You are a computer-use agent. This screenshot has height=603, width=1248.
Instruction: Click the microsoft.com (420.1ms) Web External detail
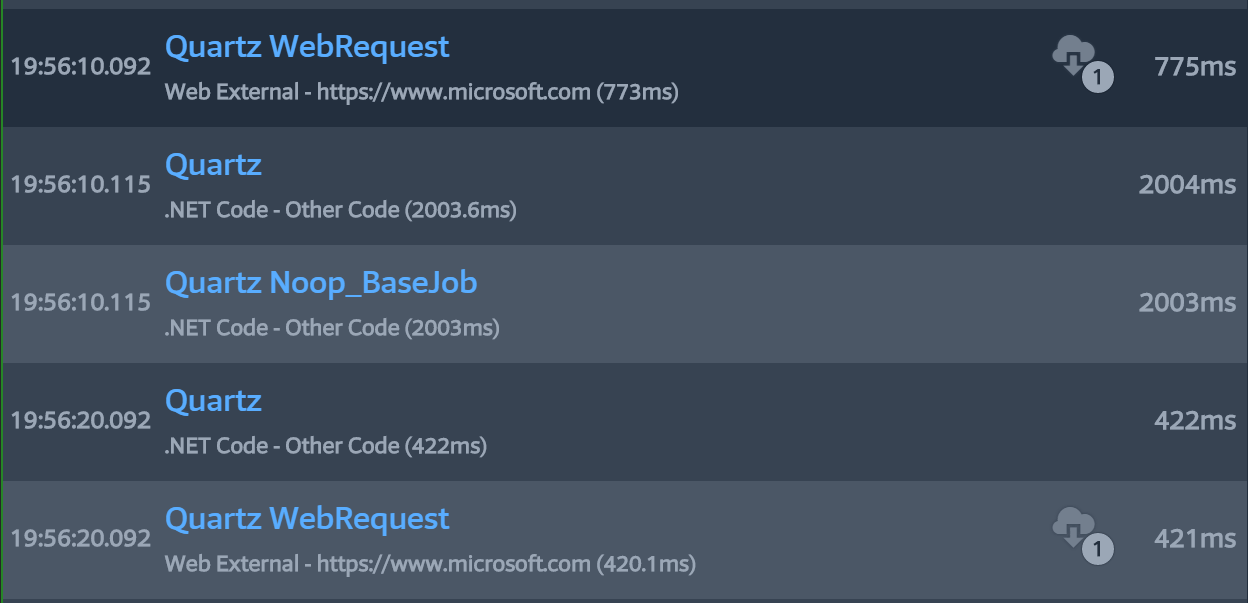430,564
